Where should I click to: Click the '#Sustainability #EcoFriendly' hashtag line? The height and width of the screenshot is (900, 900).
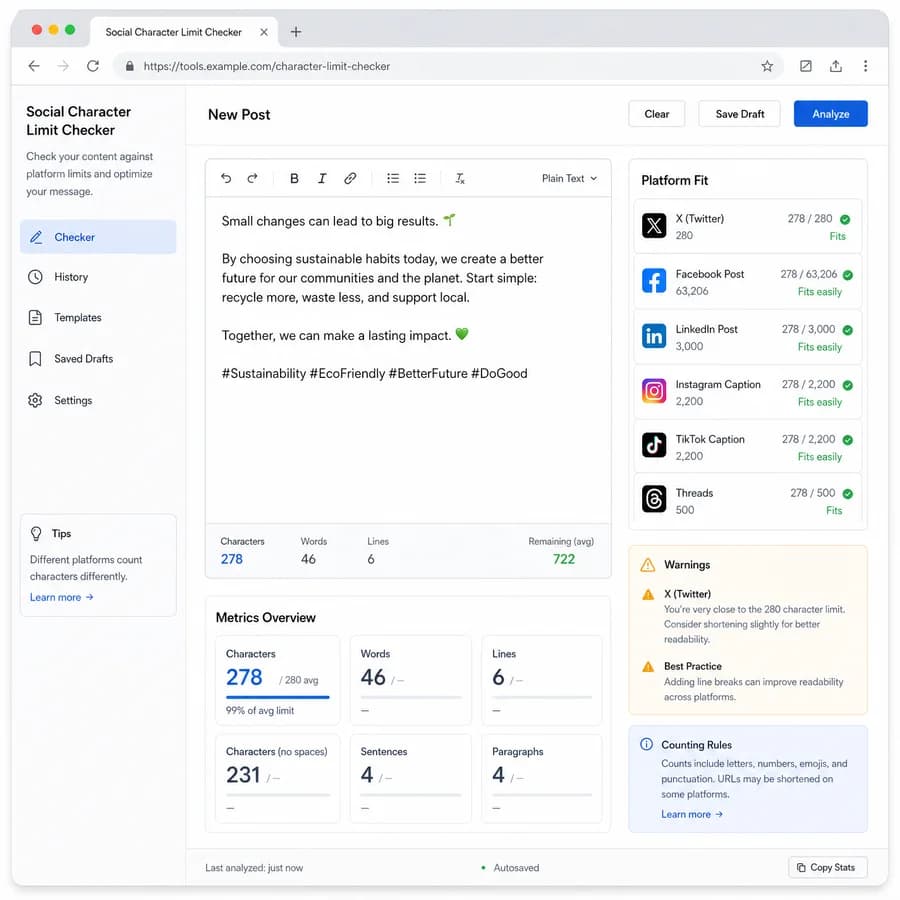click(x=374, y=374)
